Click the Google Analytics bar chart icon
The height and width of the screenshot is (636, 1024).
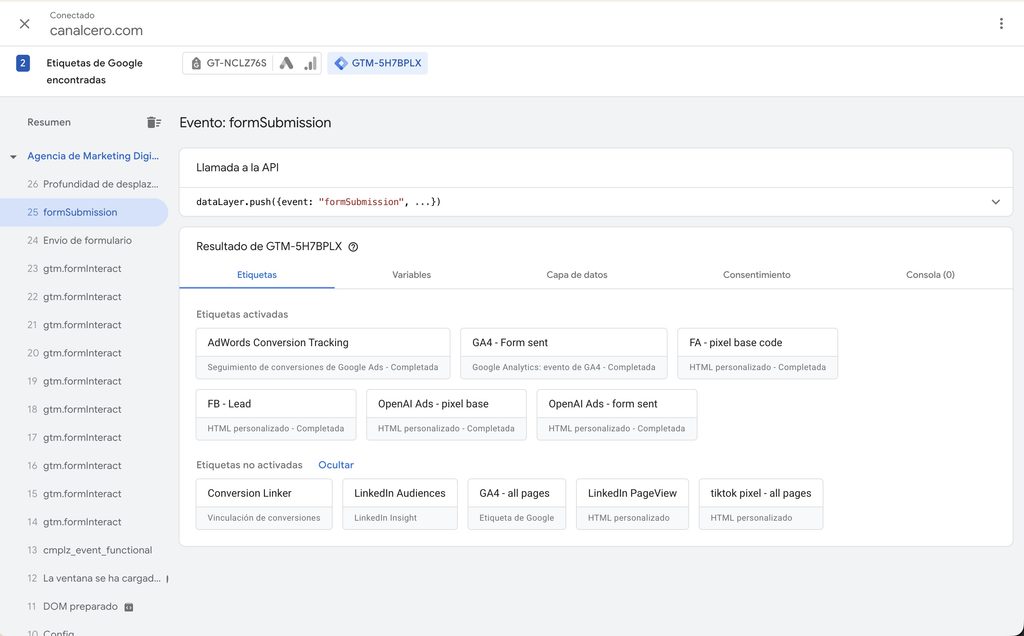tap(310, 63)
